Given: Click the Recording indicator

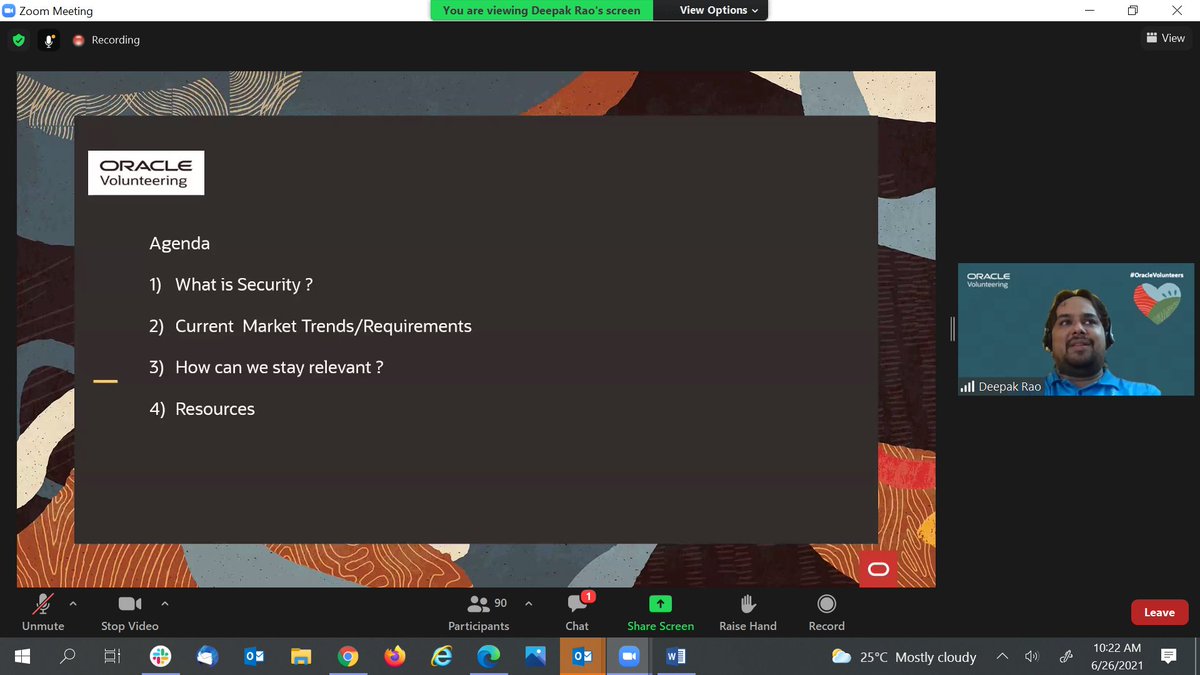Looking at the screenshot, I should point(107,40).
